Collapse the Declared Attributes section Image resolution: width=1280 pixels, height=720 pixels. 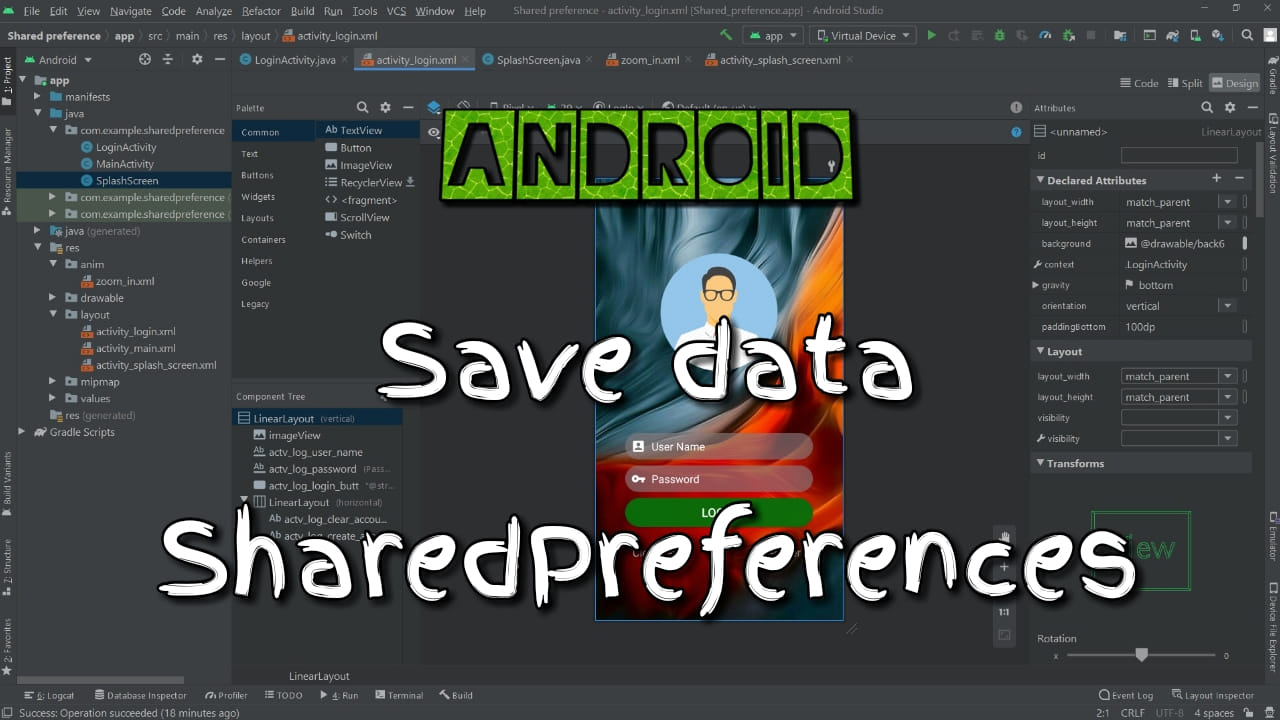[x=1039, y=180]
